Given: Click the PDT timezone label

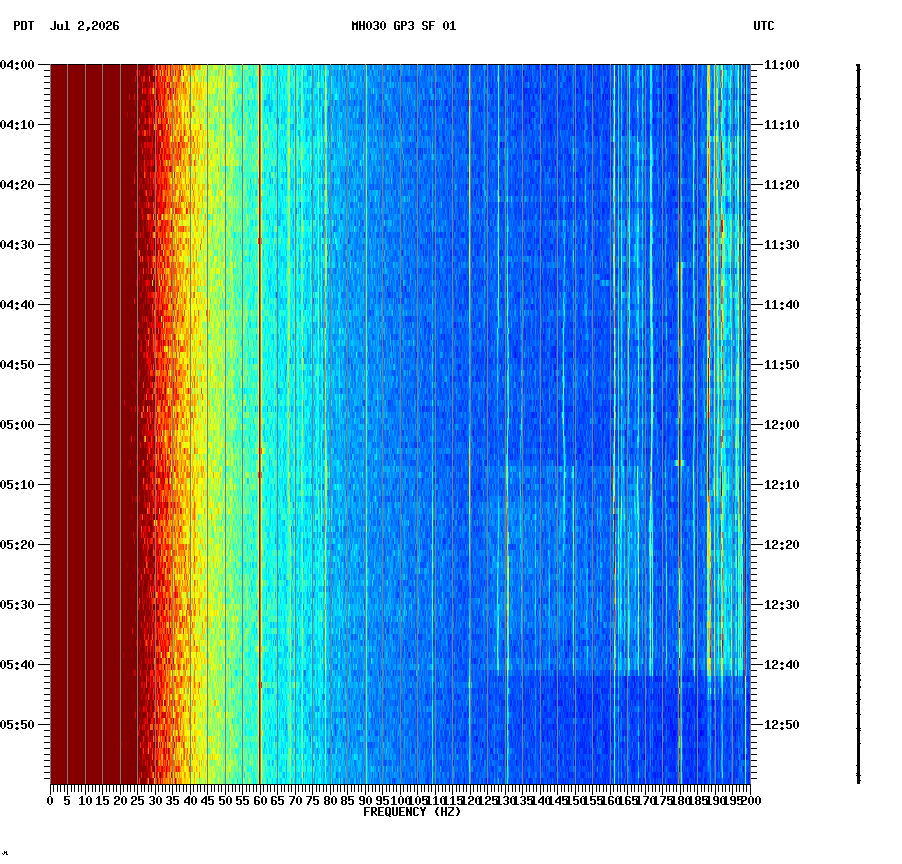Looking at the screenshot, I should click(x=24, y=26).
